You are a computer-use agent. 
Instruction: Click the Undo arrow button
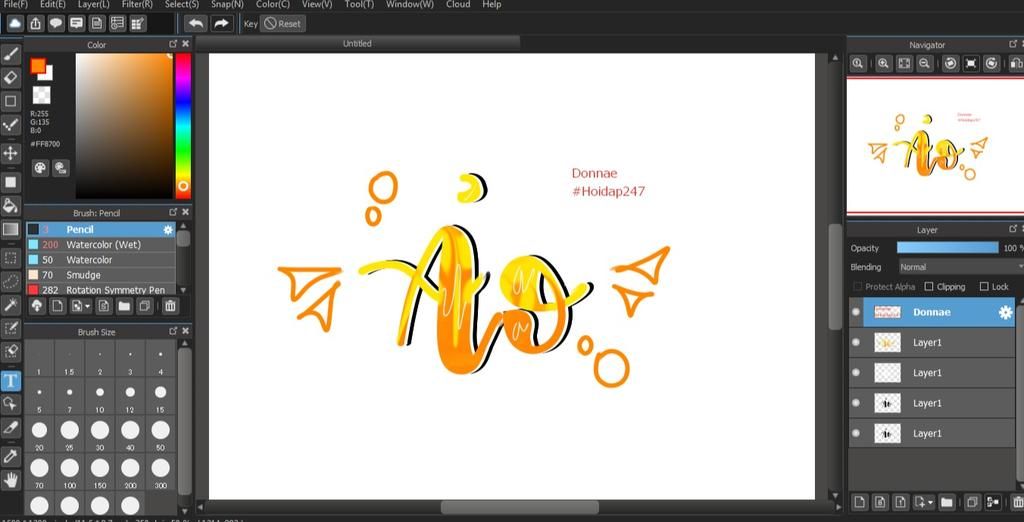[x=195, y=24]
